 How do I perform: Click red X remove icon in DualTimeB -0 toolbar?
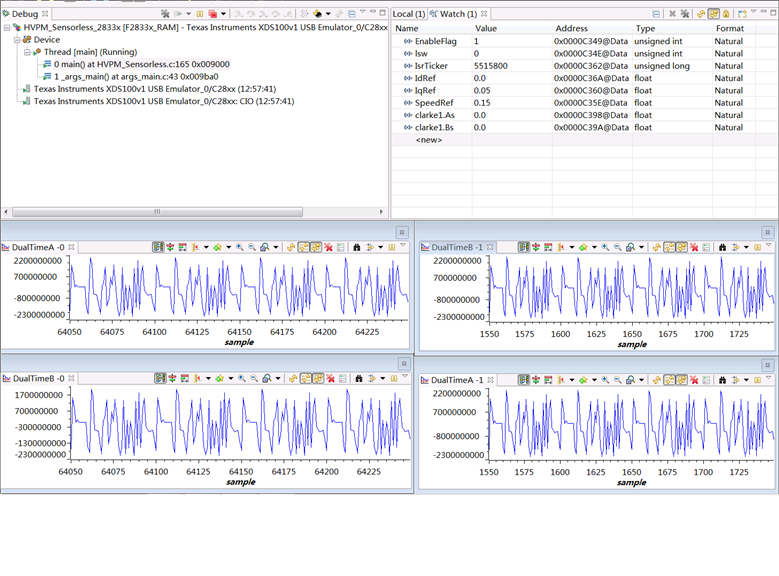(x=330, y=378)
